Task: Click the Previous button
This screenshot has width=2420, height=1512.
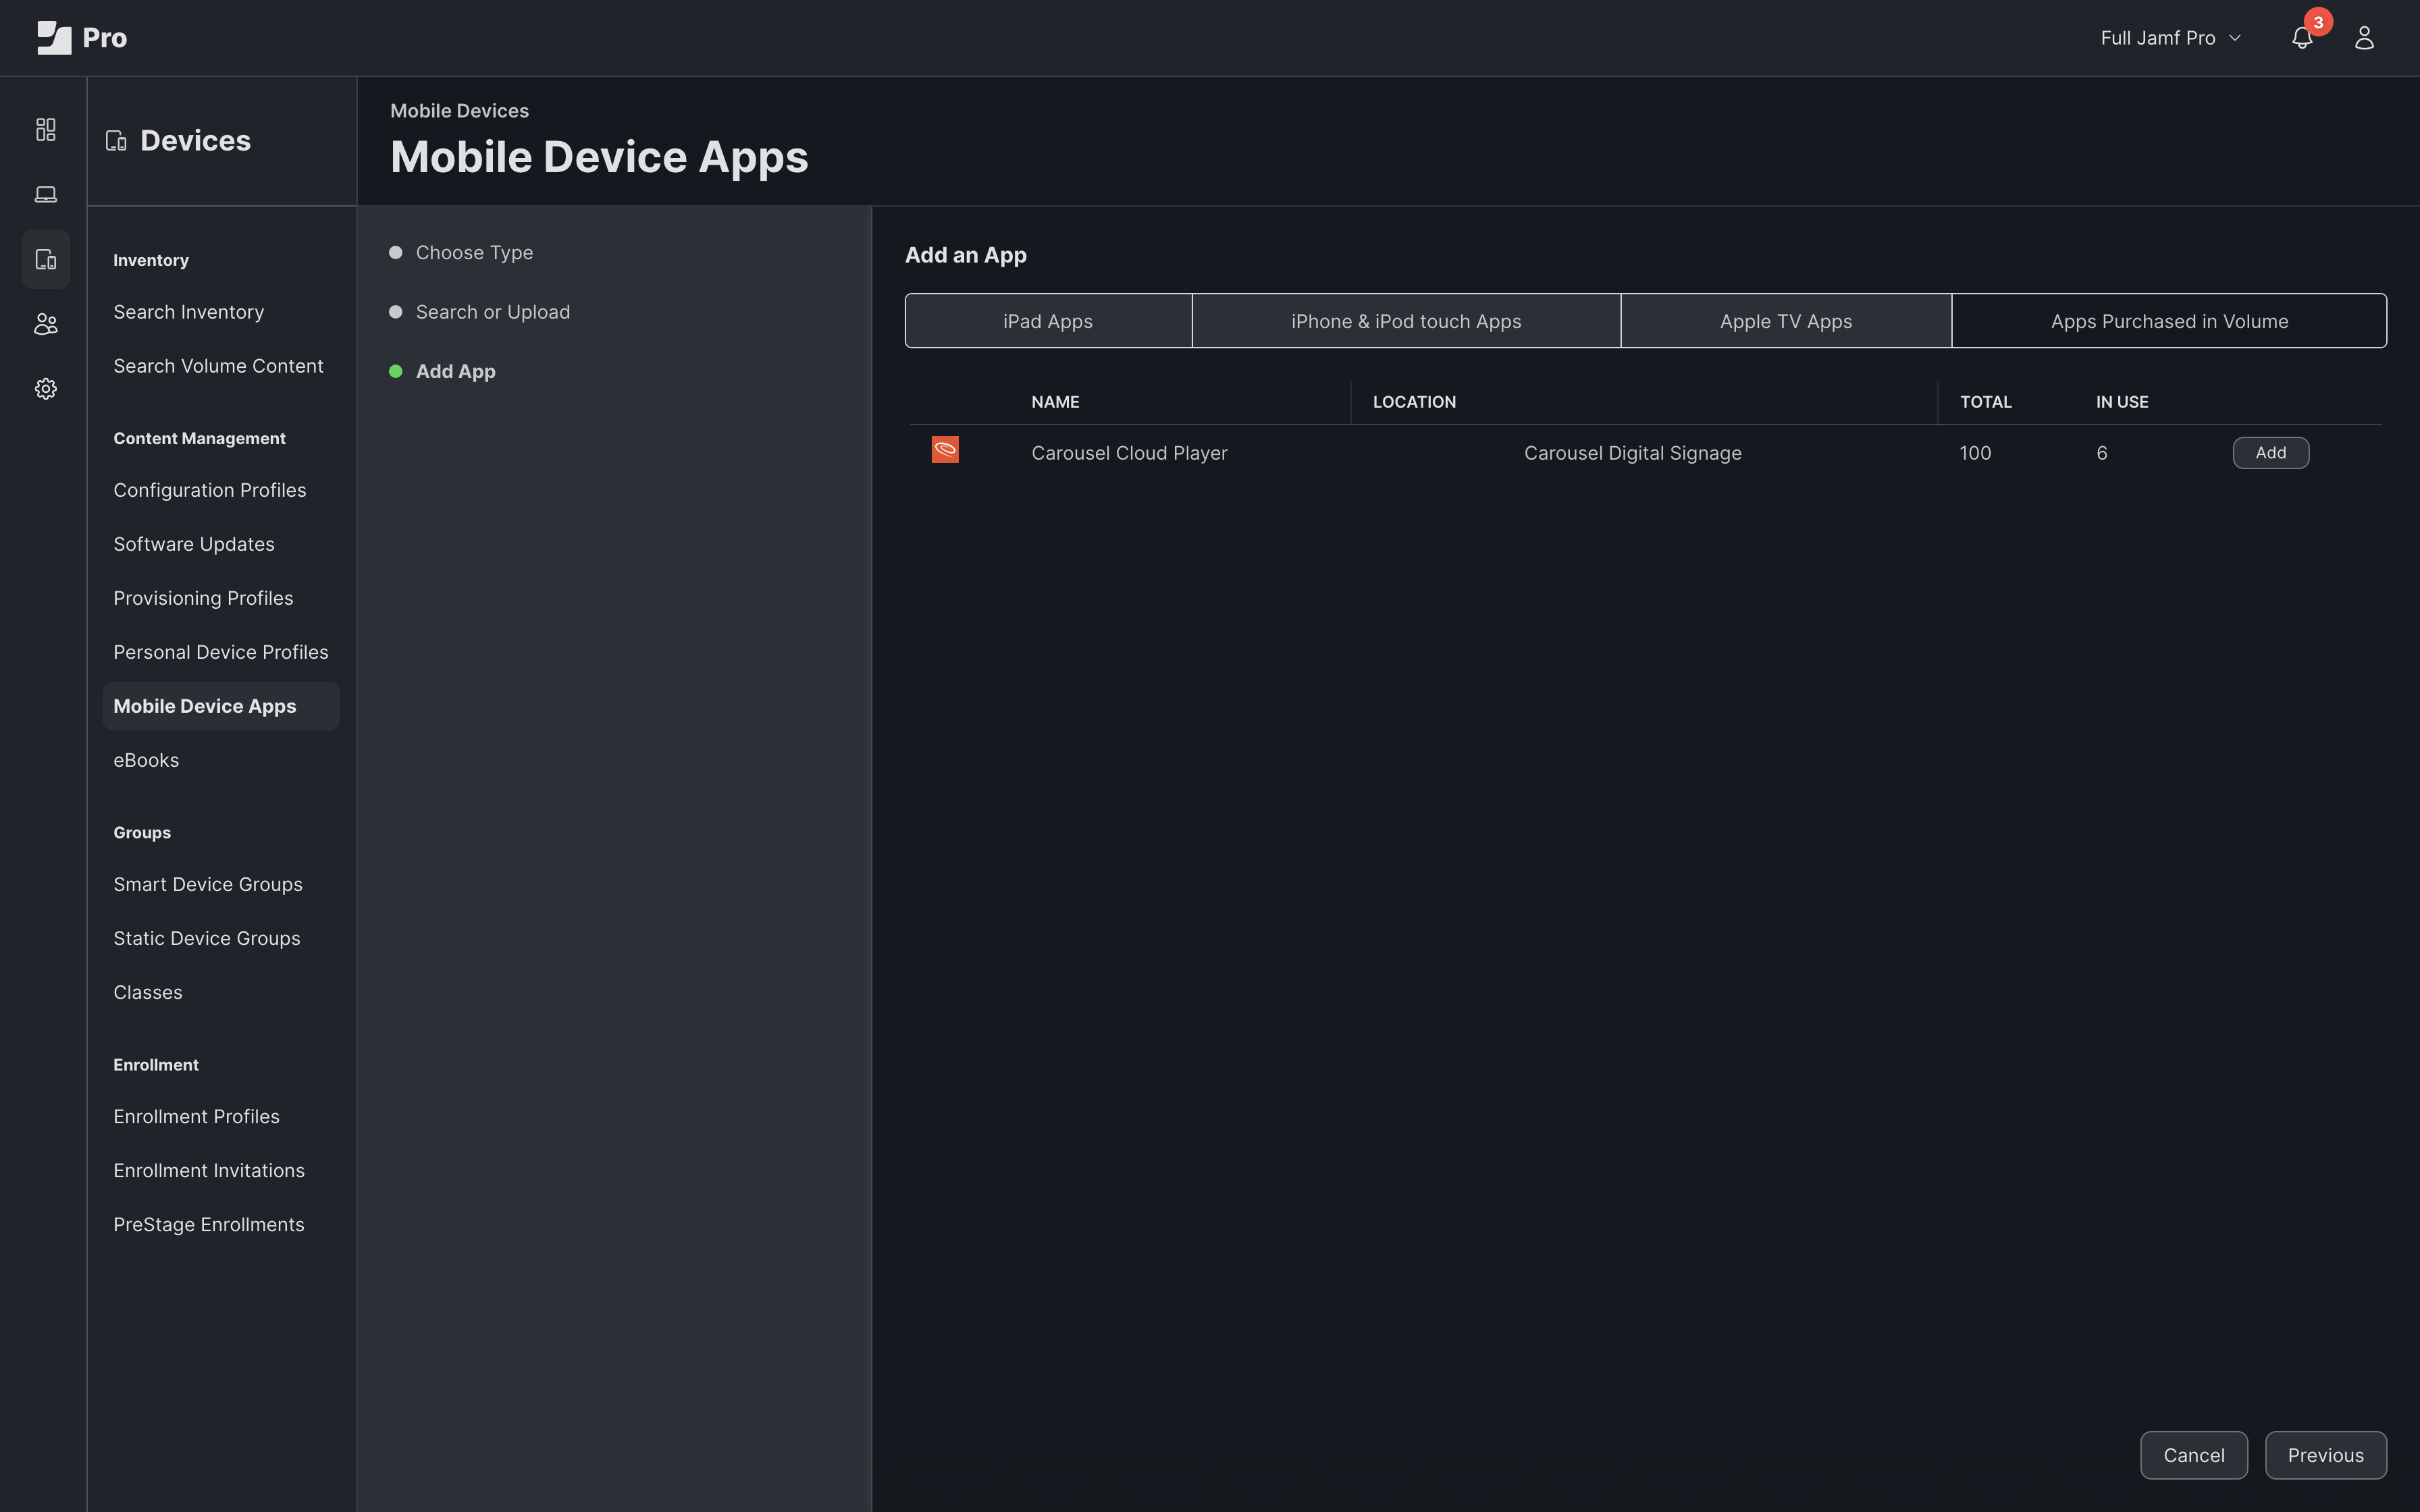Action: (x=2325, y=1455)
